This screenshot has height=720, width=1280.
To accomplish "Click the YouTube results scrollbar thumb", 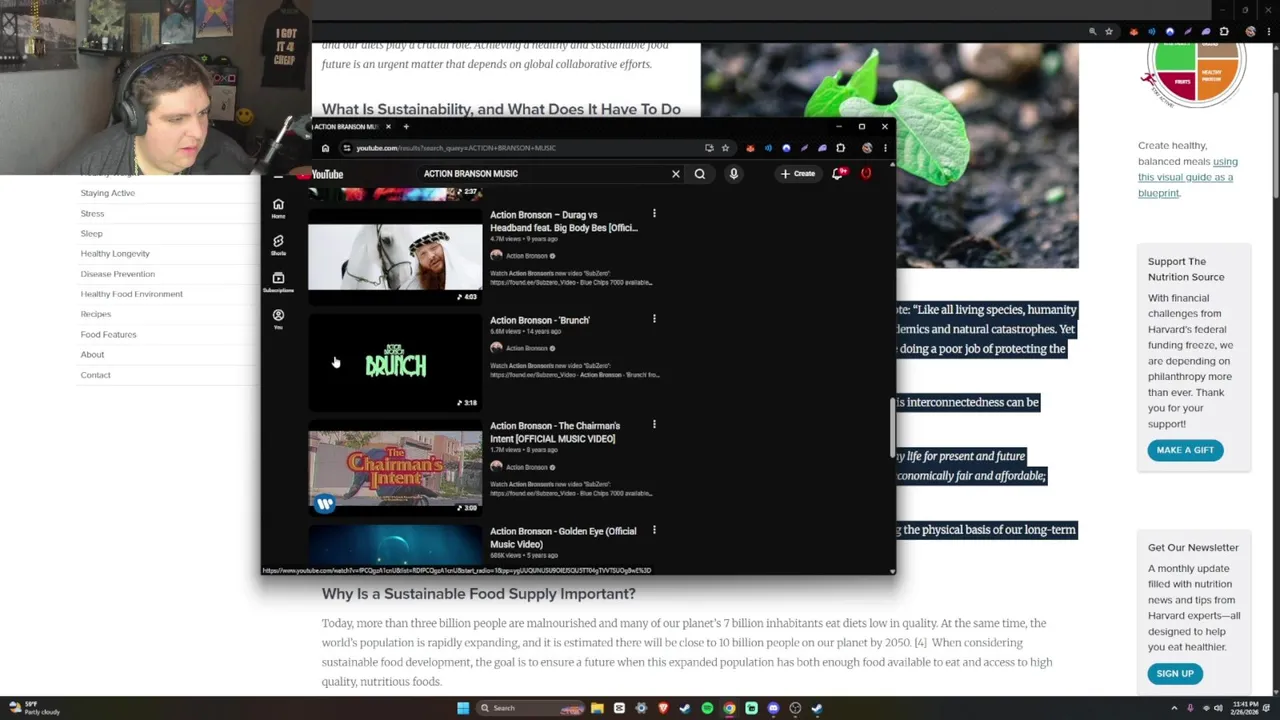I will [892, 428].
